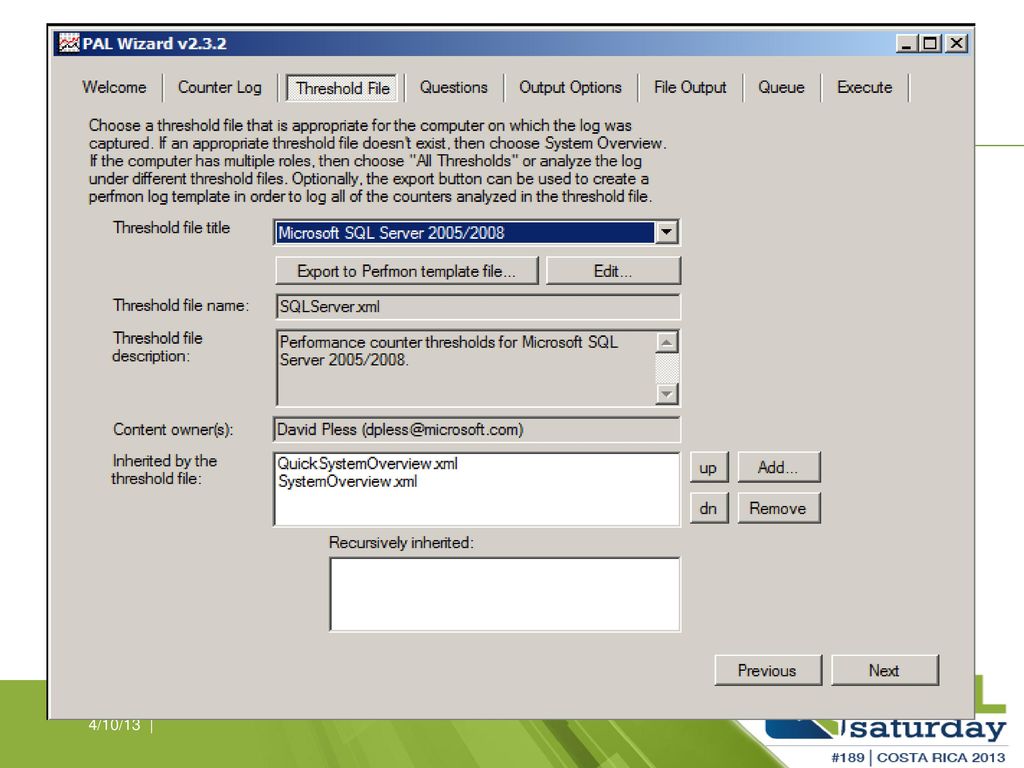Click the David Pless content owner field
Viewport: 1024px width, 768px height.
477,430
